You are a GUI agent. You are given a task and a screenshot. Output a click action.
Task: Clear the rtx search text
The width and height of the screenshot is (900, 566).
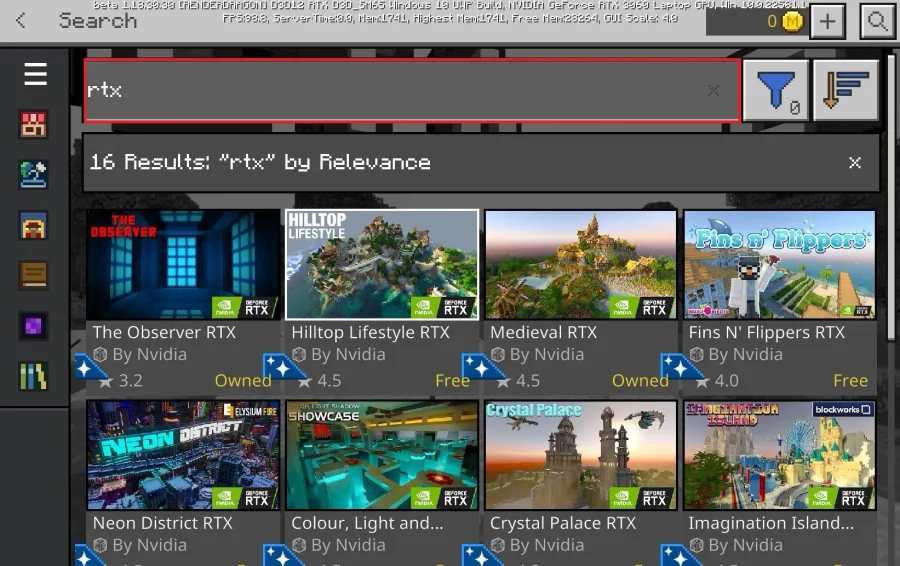[713, 90]
